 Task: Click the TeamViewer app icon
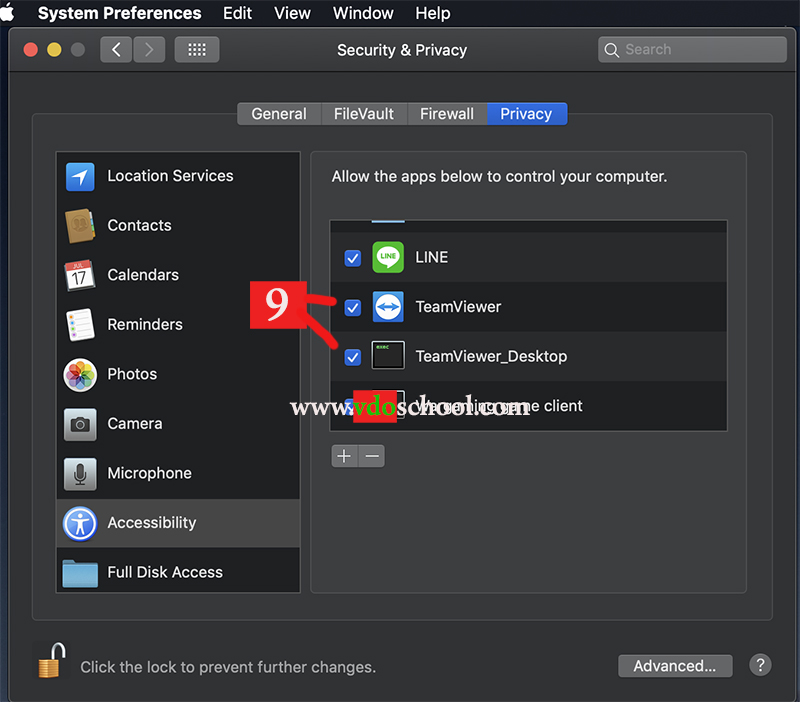[388, 307]
